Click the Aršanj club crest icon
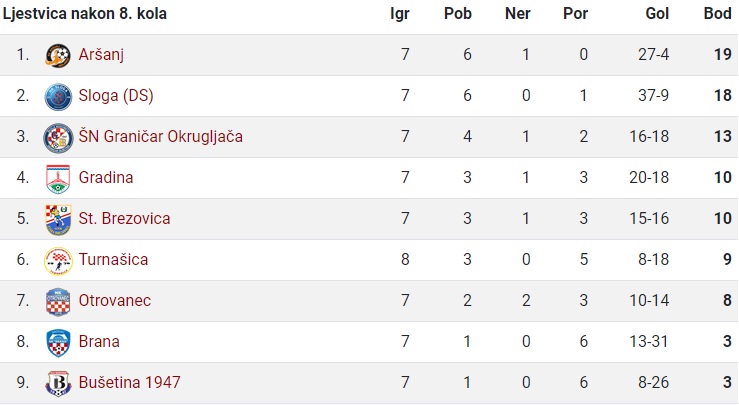 [58, 55]
